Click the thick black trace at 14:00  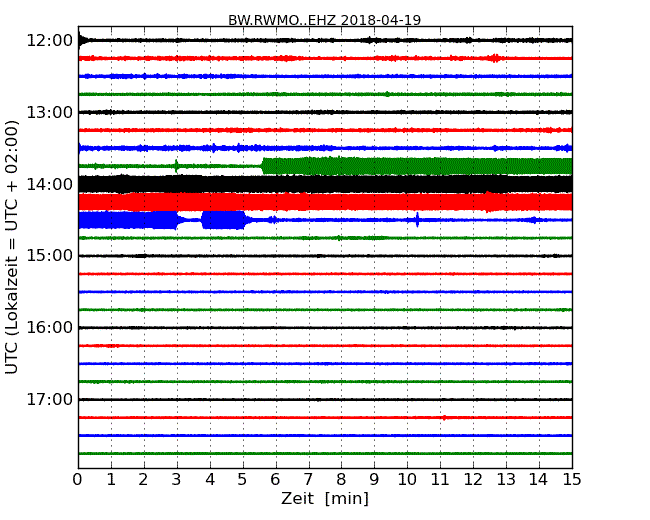(x=325, y=184)
